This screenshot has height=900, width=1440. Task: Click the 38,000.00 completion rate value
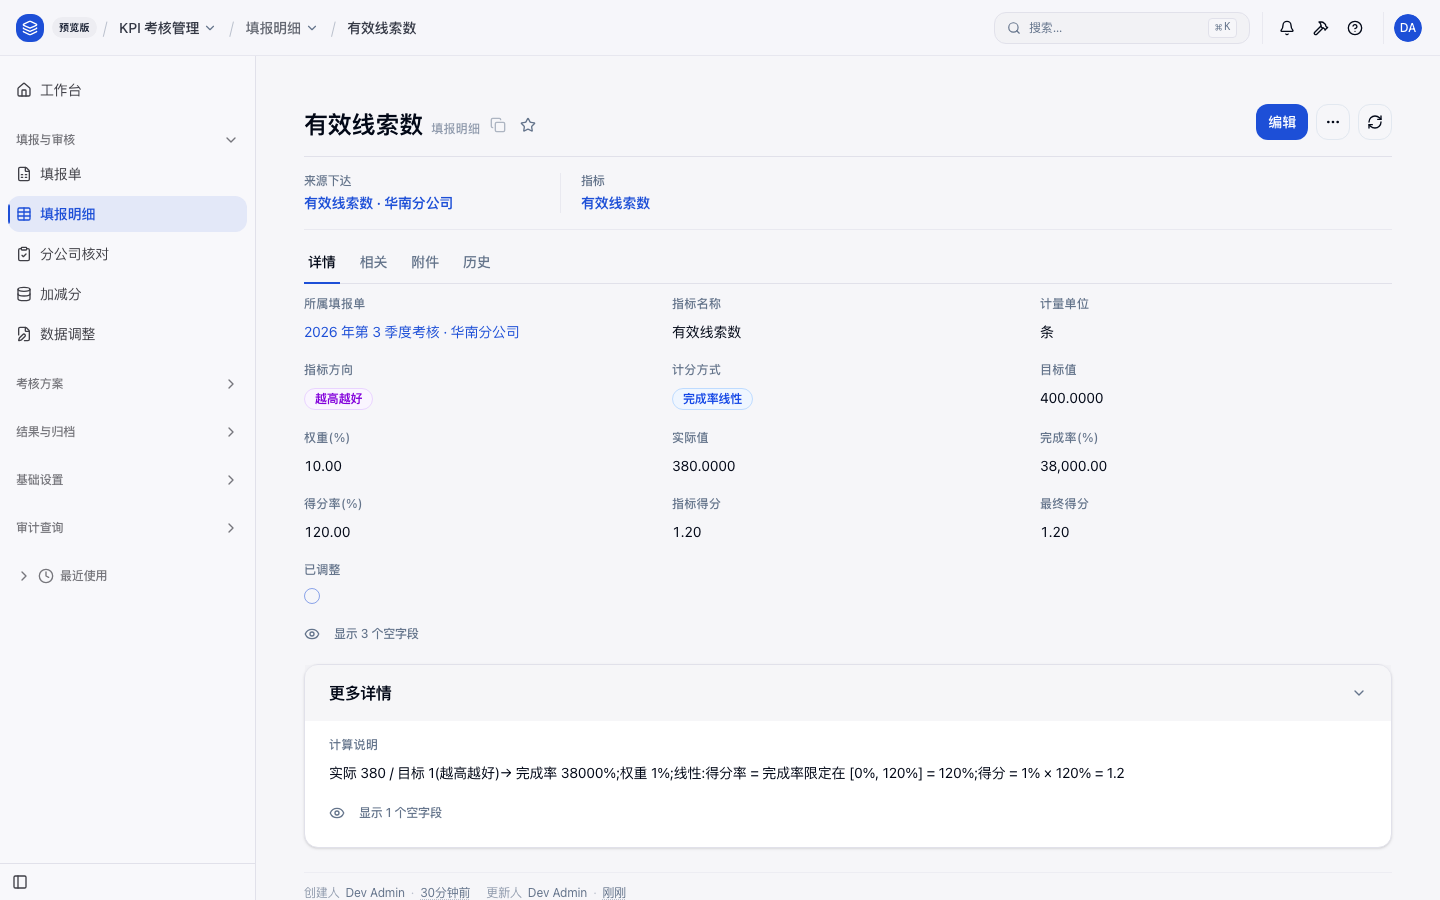pyautogui.click(x=1074, y=466)
